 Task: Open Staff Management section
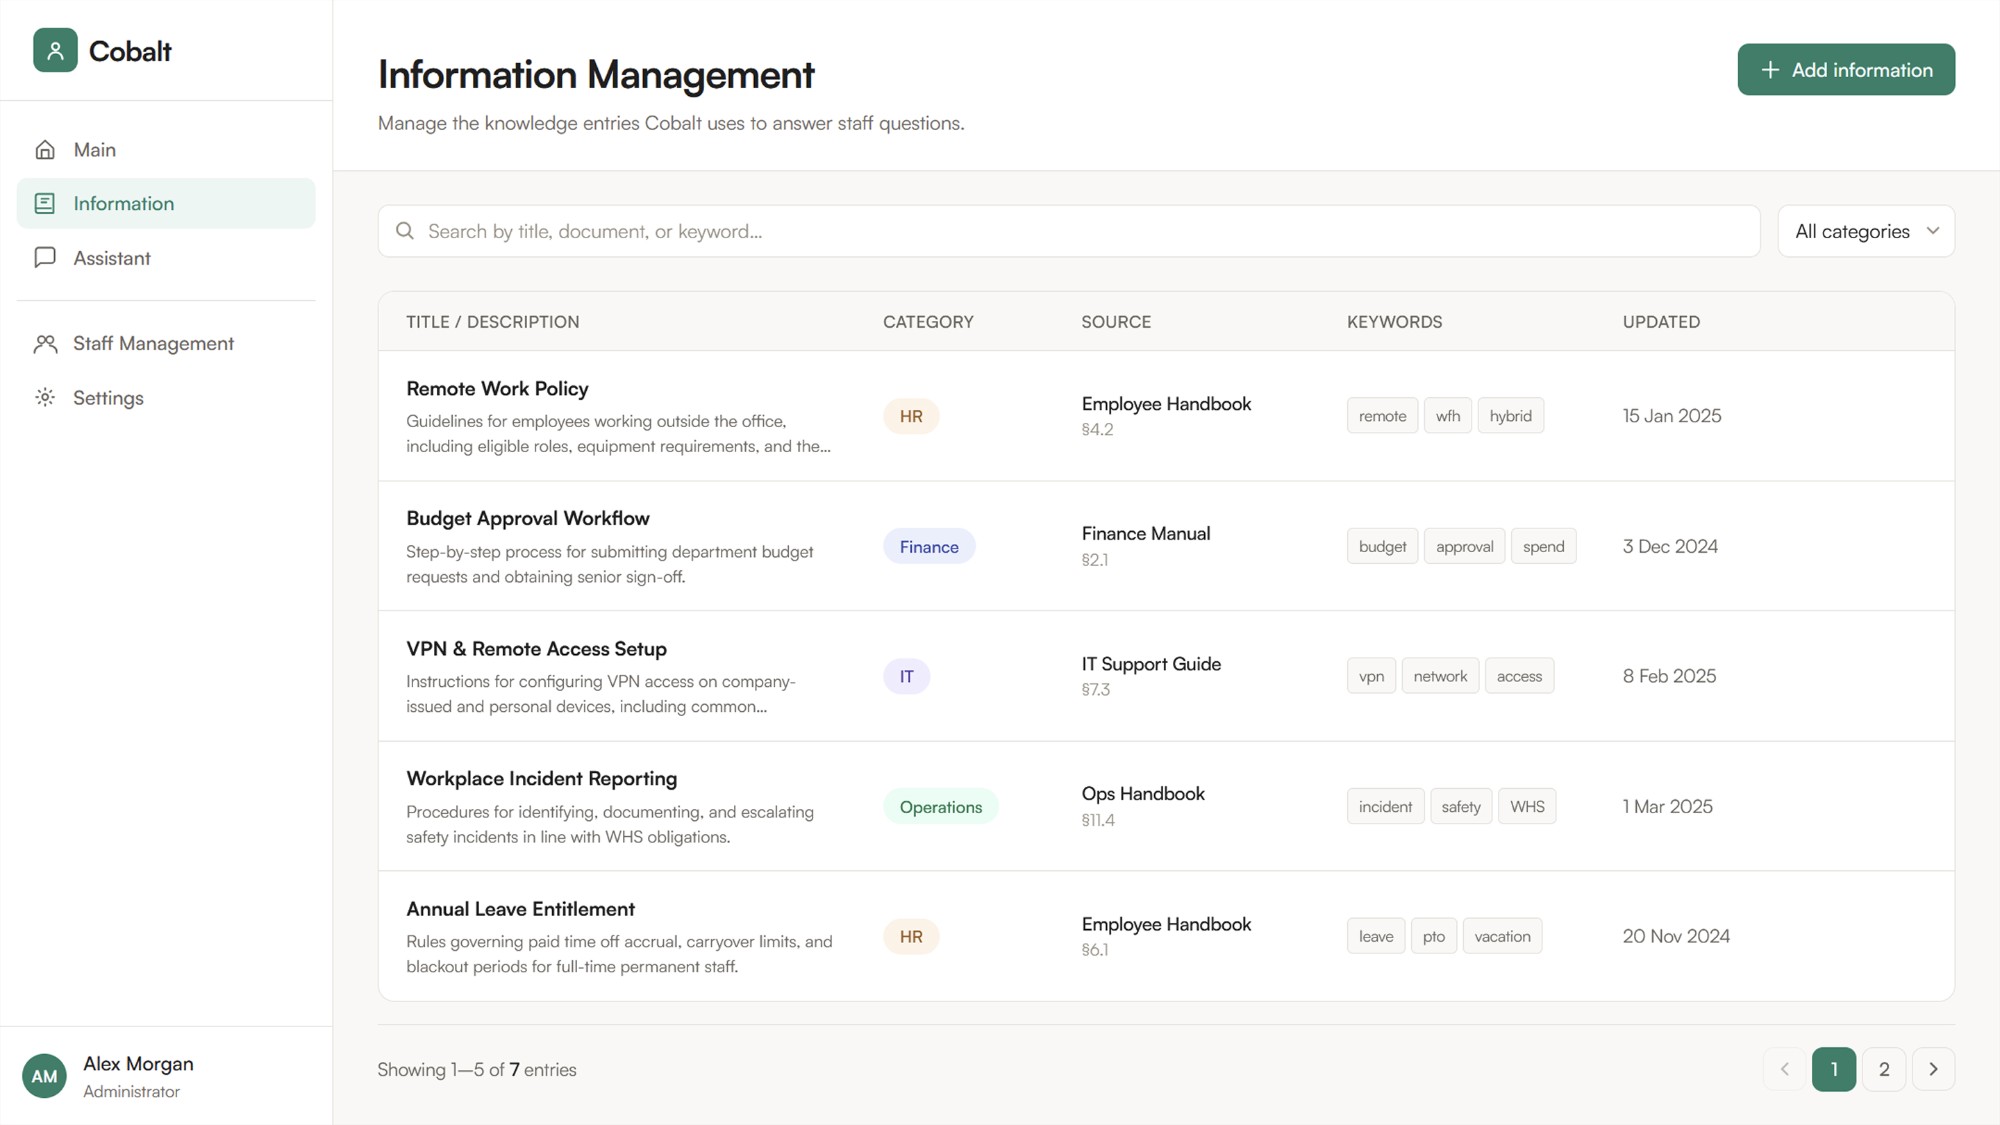point(166,343)
